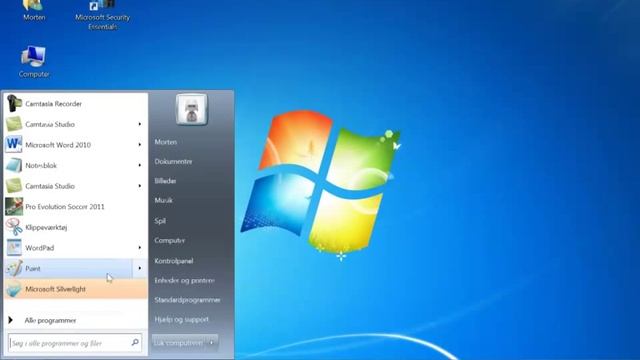Open shutdown options arrow next to Luk computeren
Viewport: 640px width, 360px height.
212,342
